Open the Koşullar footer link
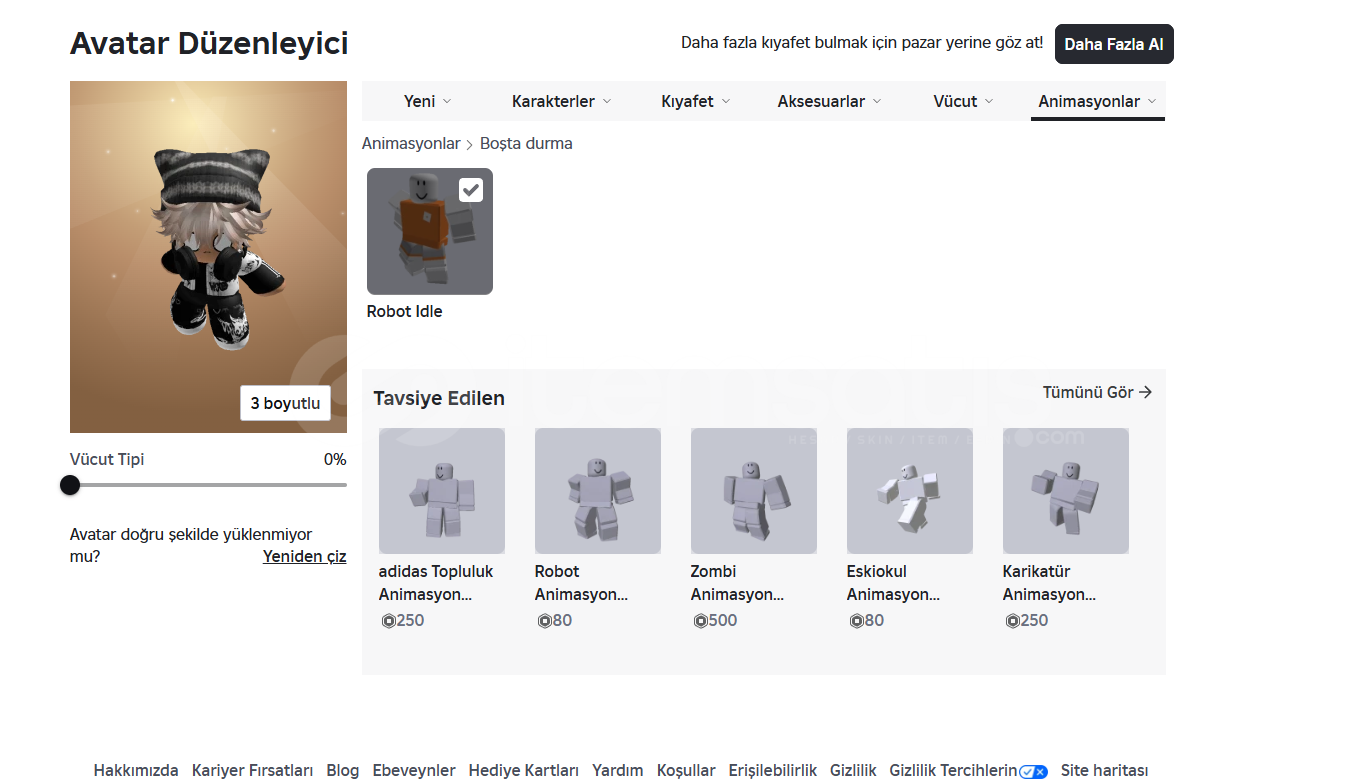The image size is (1372, 781). pos(686,771)
